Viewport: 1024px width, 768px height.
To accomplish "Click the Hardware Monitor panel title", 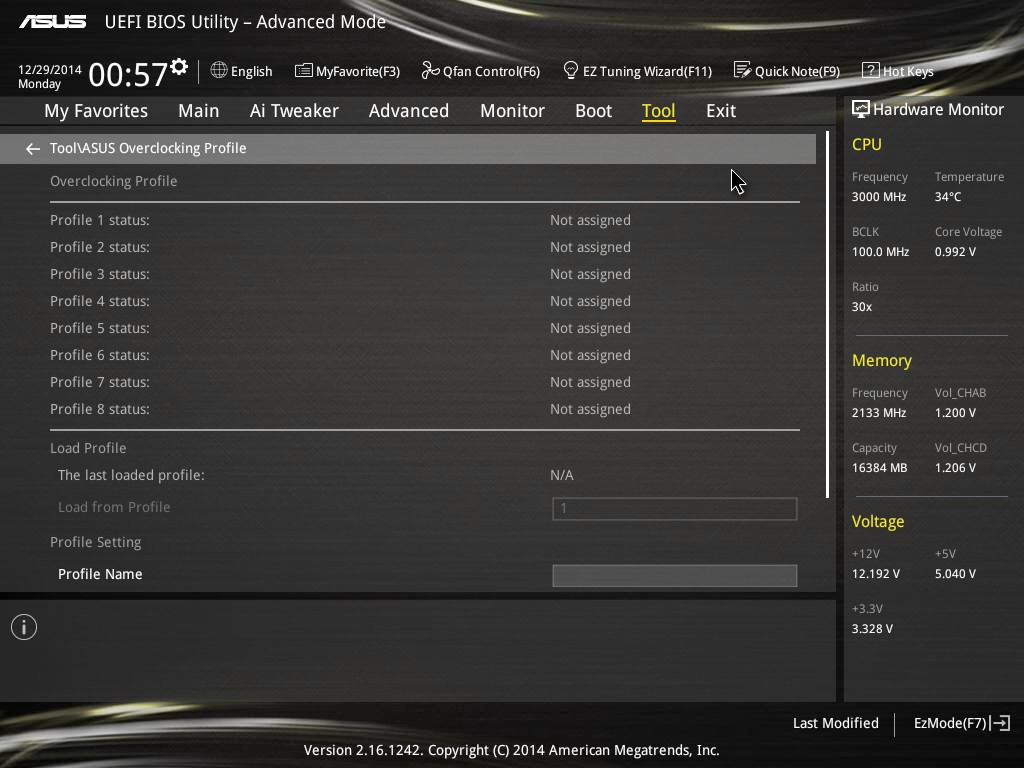I will tap(938, 110).
